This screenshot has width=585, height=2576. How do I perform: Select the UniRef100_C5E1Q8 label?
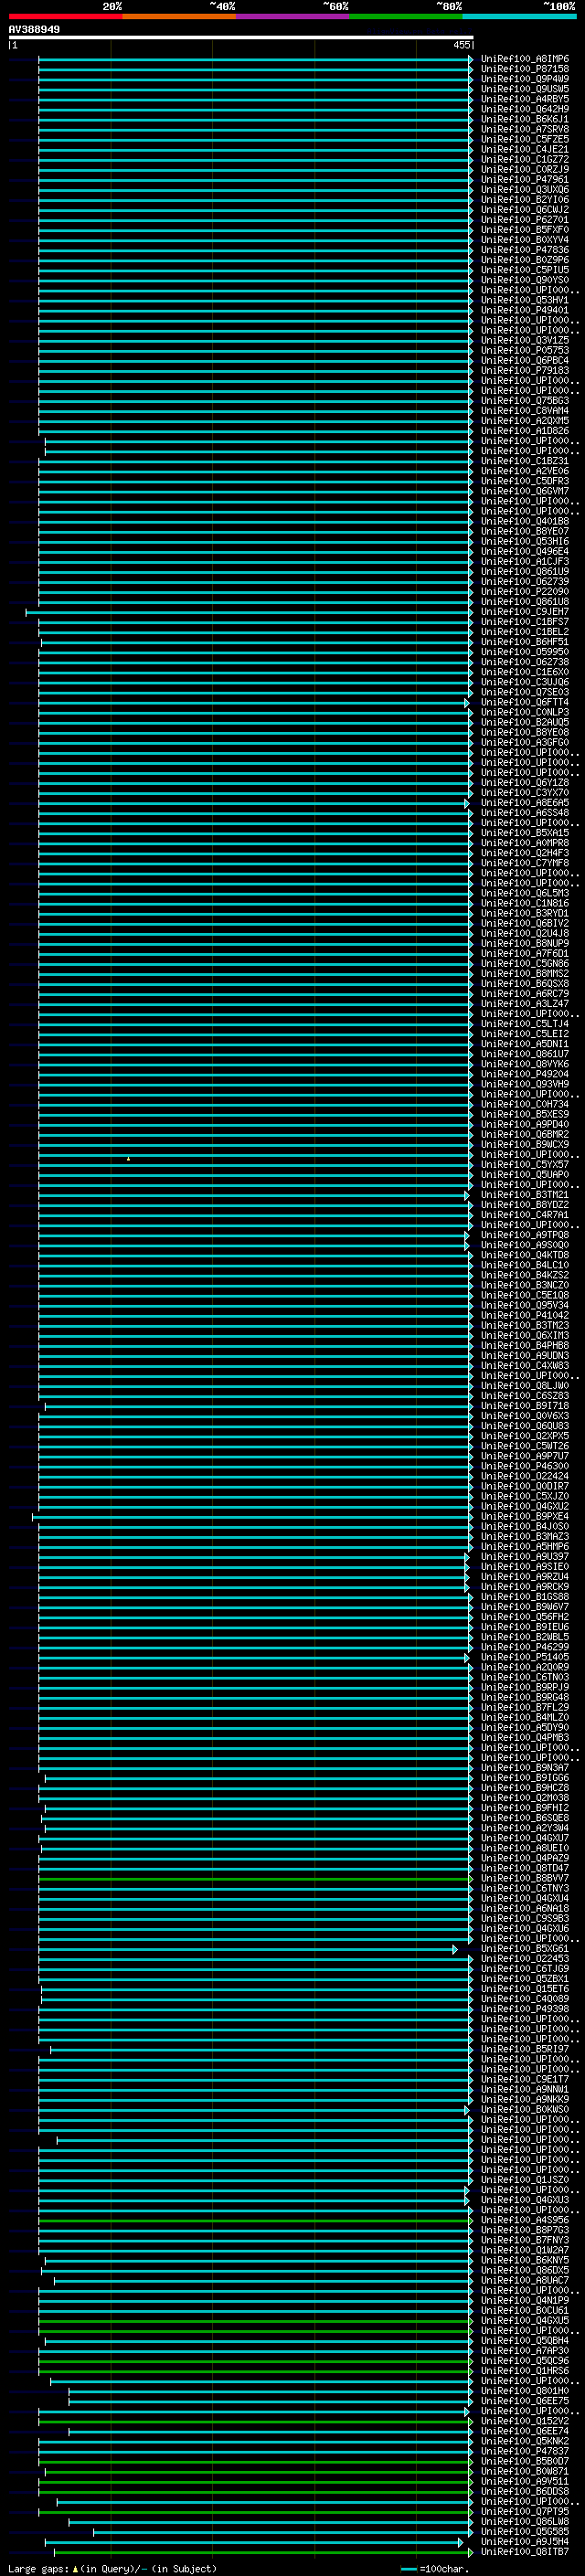pos(525,1295)
